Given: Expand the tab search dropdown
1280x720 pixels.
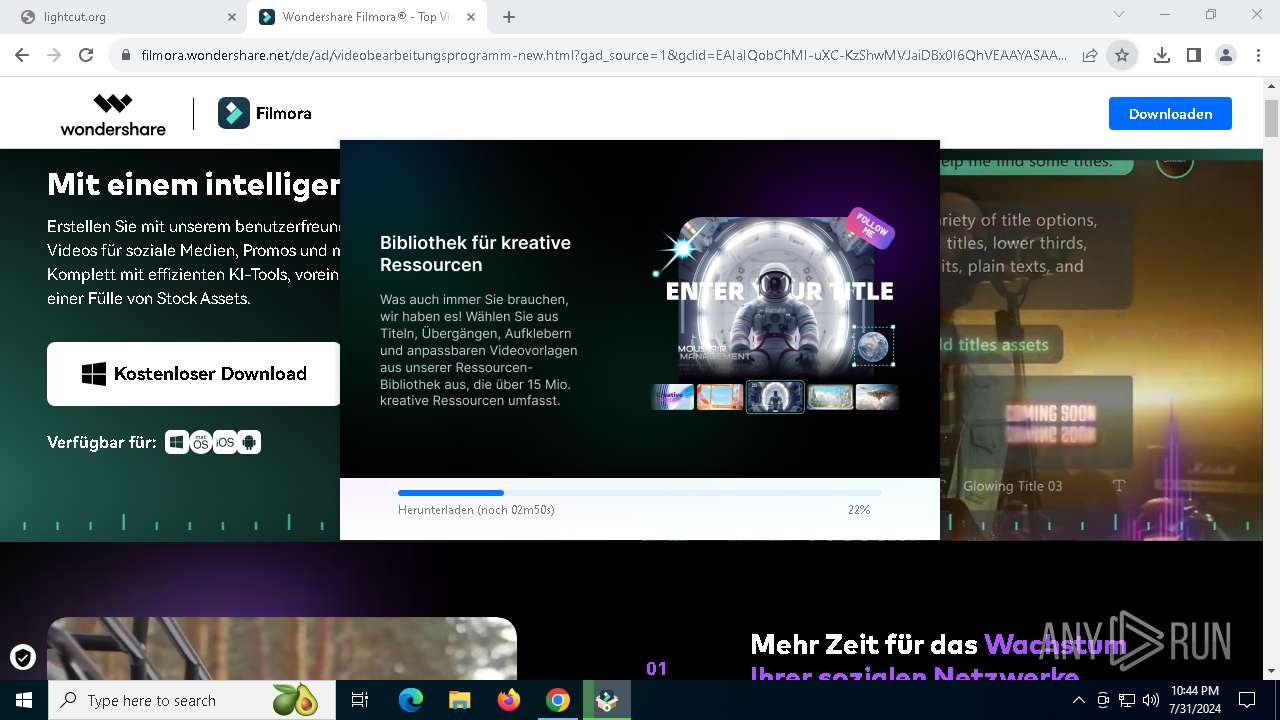Looking at the screenshot, I should pos(1119,15).
